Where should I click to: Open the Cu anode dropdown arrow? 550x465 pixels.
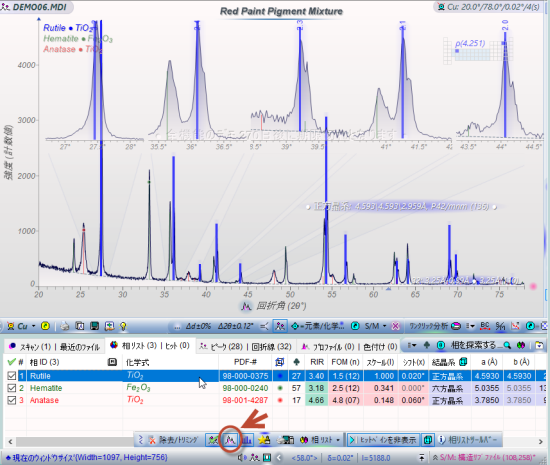(x=33, y=326)
